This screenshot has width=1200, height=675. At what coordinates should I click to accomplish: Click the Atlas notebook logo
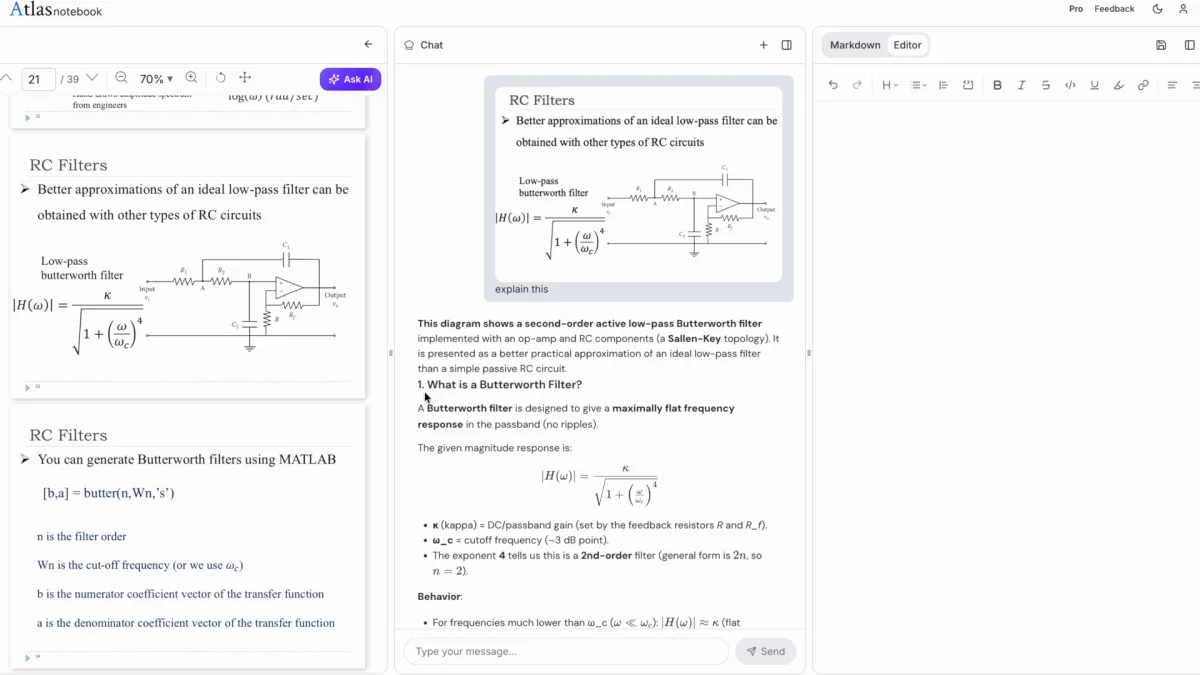56,10
